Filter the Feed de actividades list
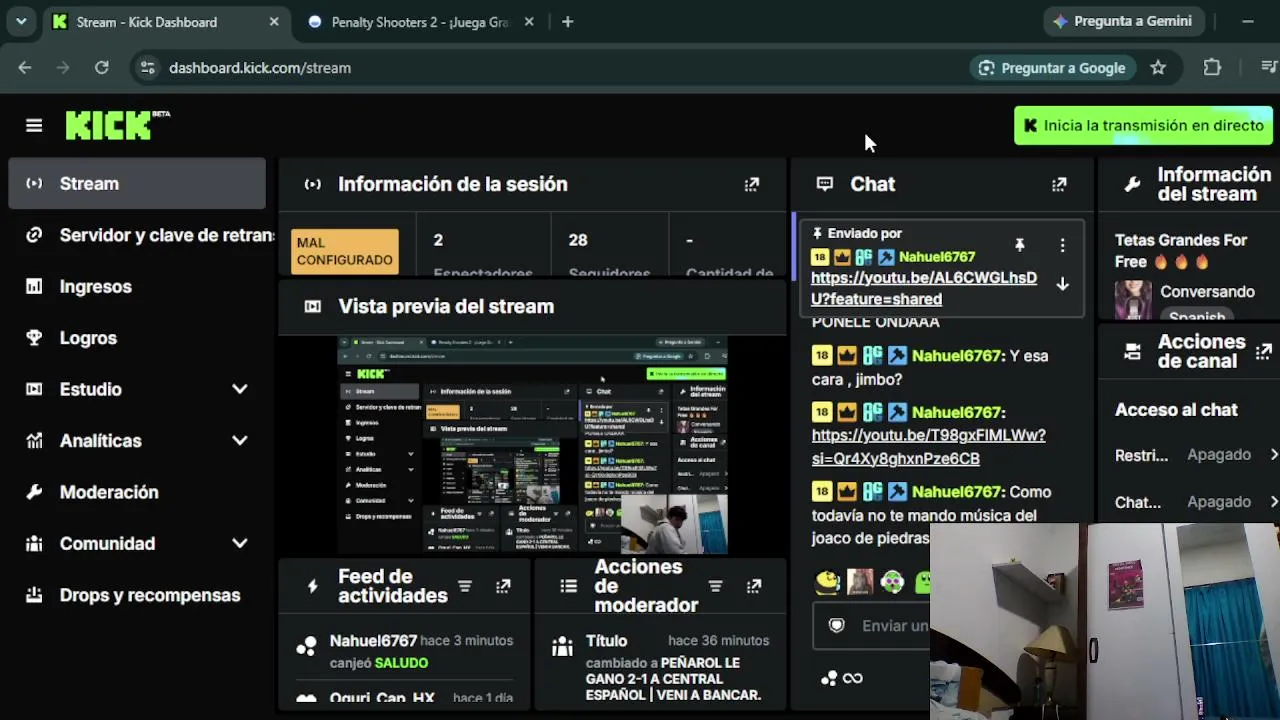Image resolution: width=1280 pixels, height=720 pixels. click(x=465, y=586)
